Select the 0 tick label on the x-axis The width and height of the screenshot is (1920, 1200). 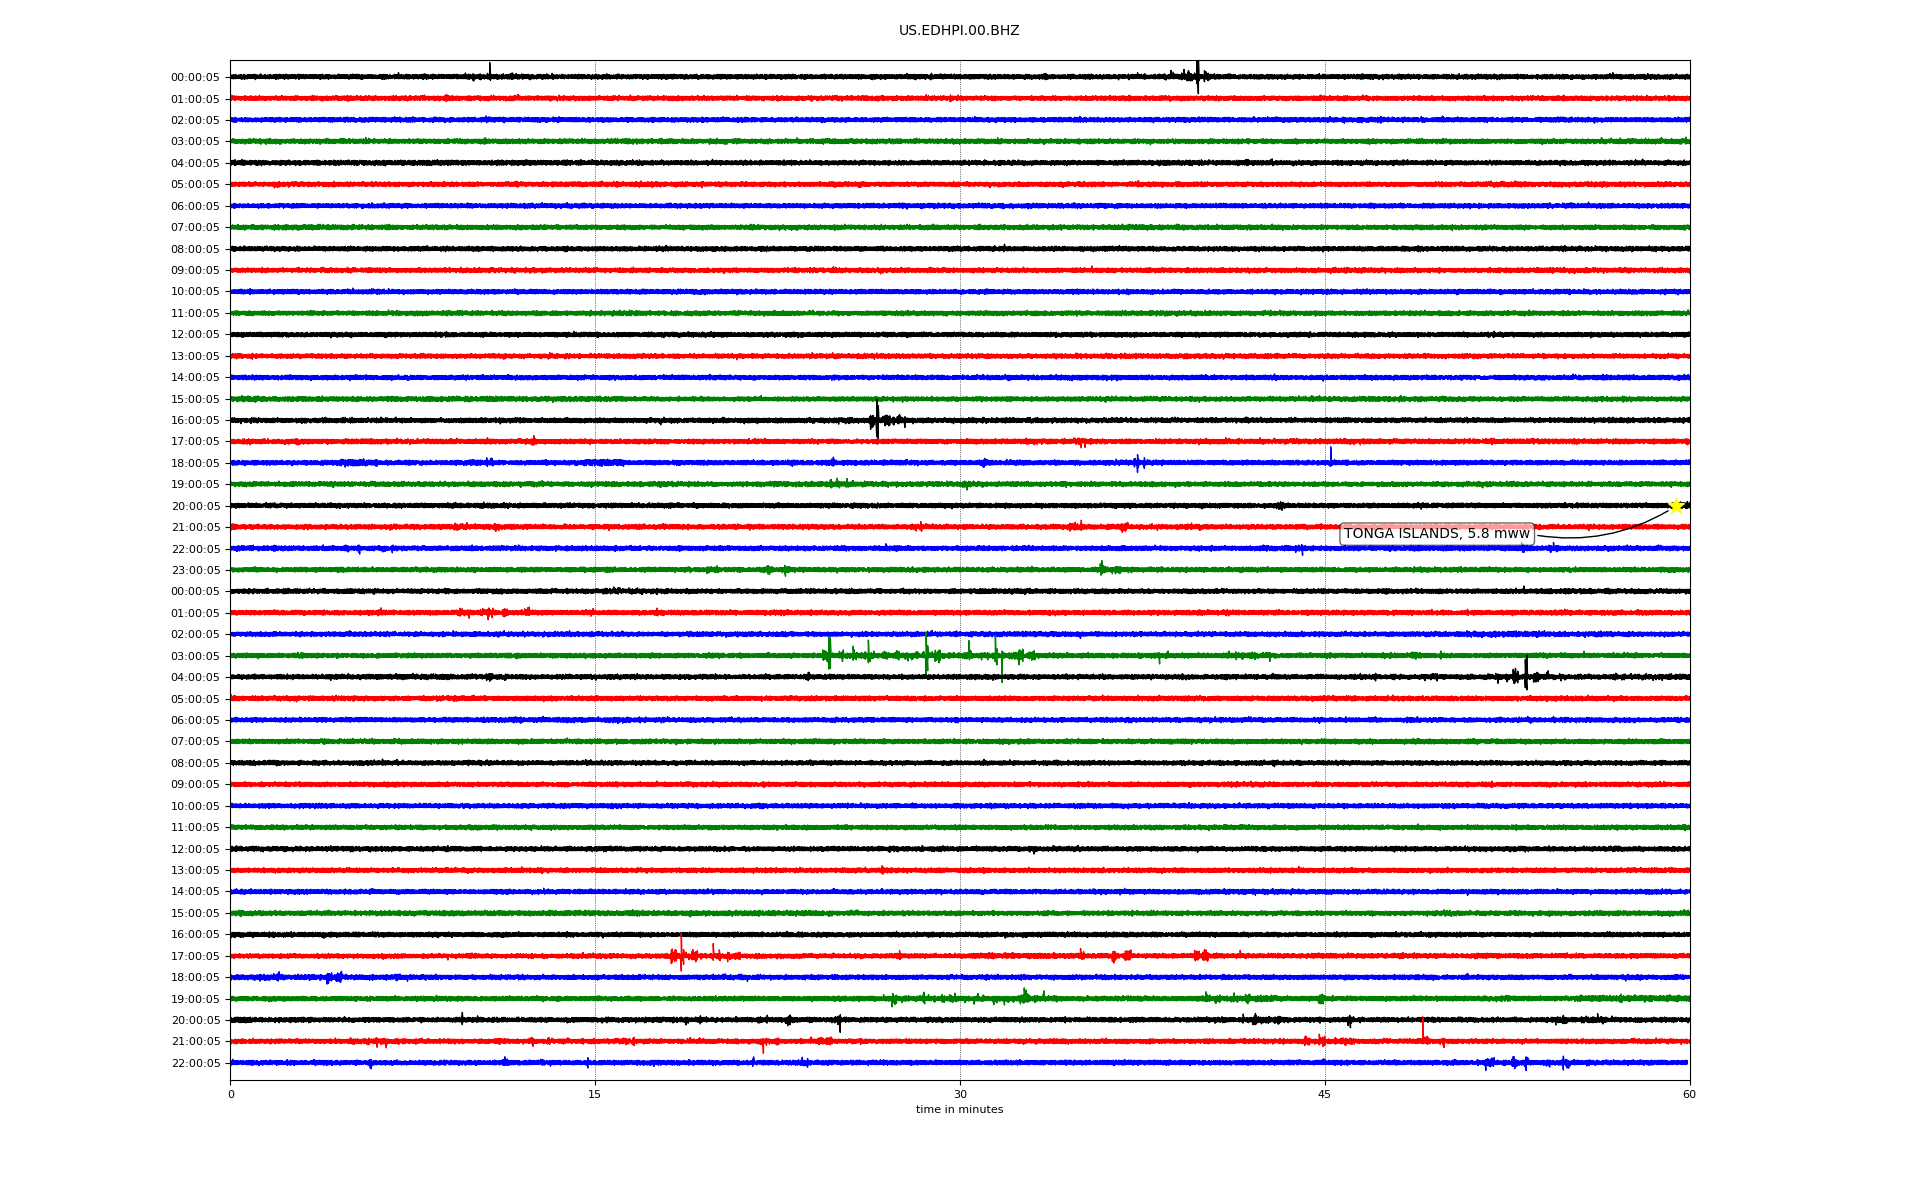(x=231, y=1094)
